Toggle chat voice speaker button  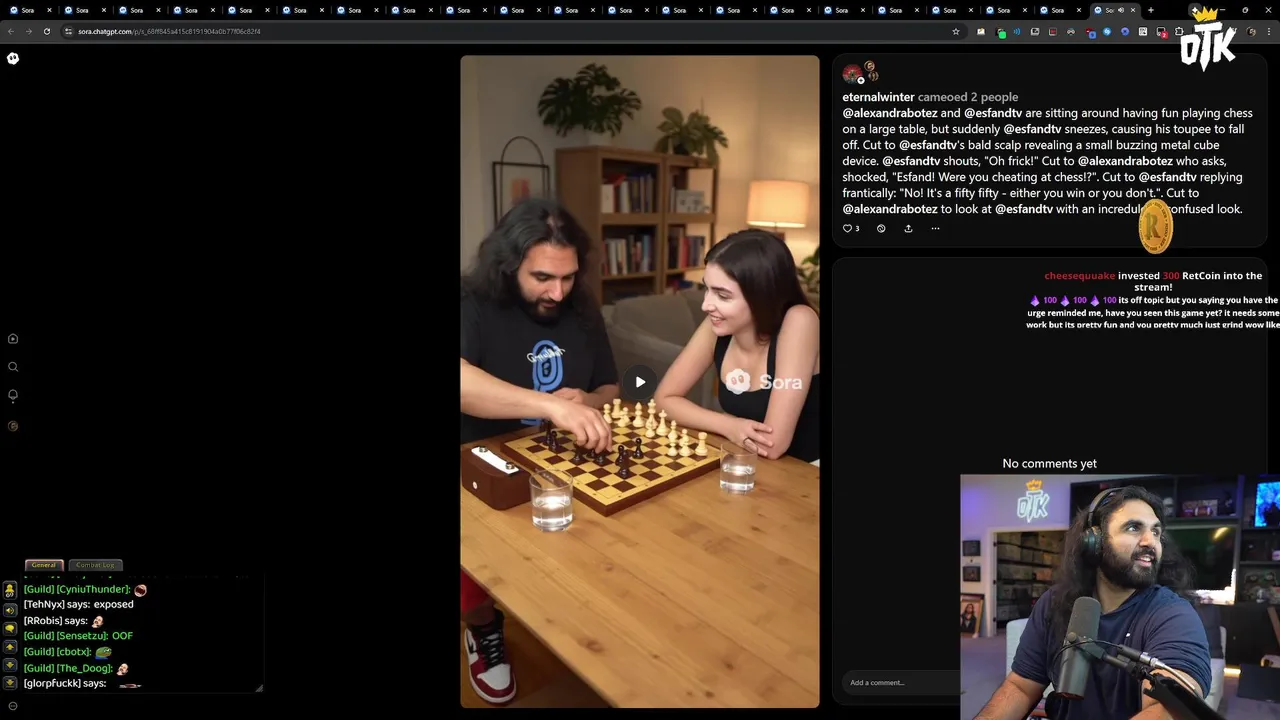pos(11,610)
